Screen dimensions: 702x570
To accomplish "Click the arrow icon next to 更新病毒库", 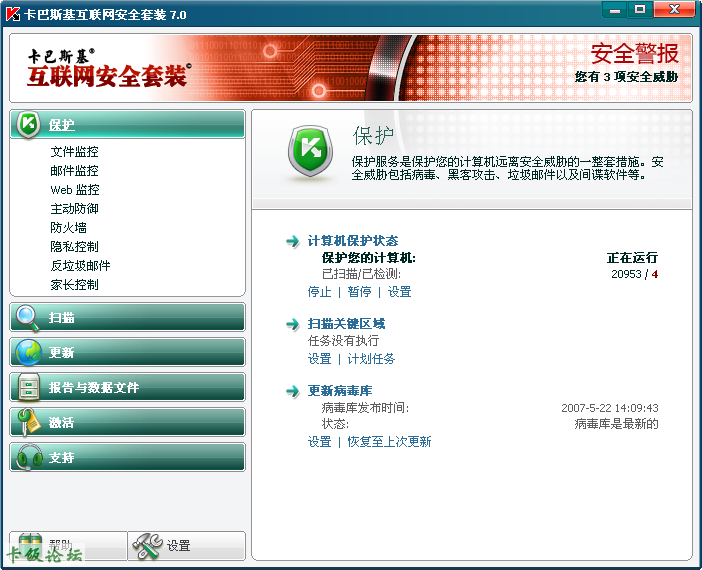I will coord(293,391).
